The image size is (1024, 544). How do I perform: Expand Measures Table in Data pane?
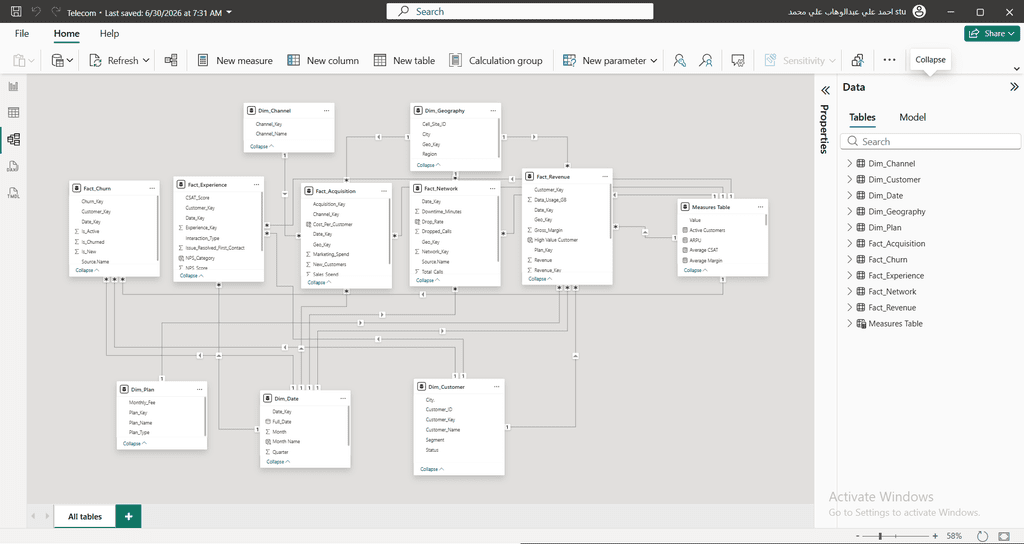[x=850, y=323]
